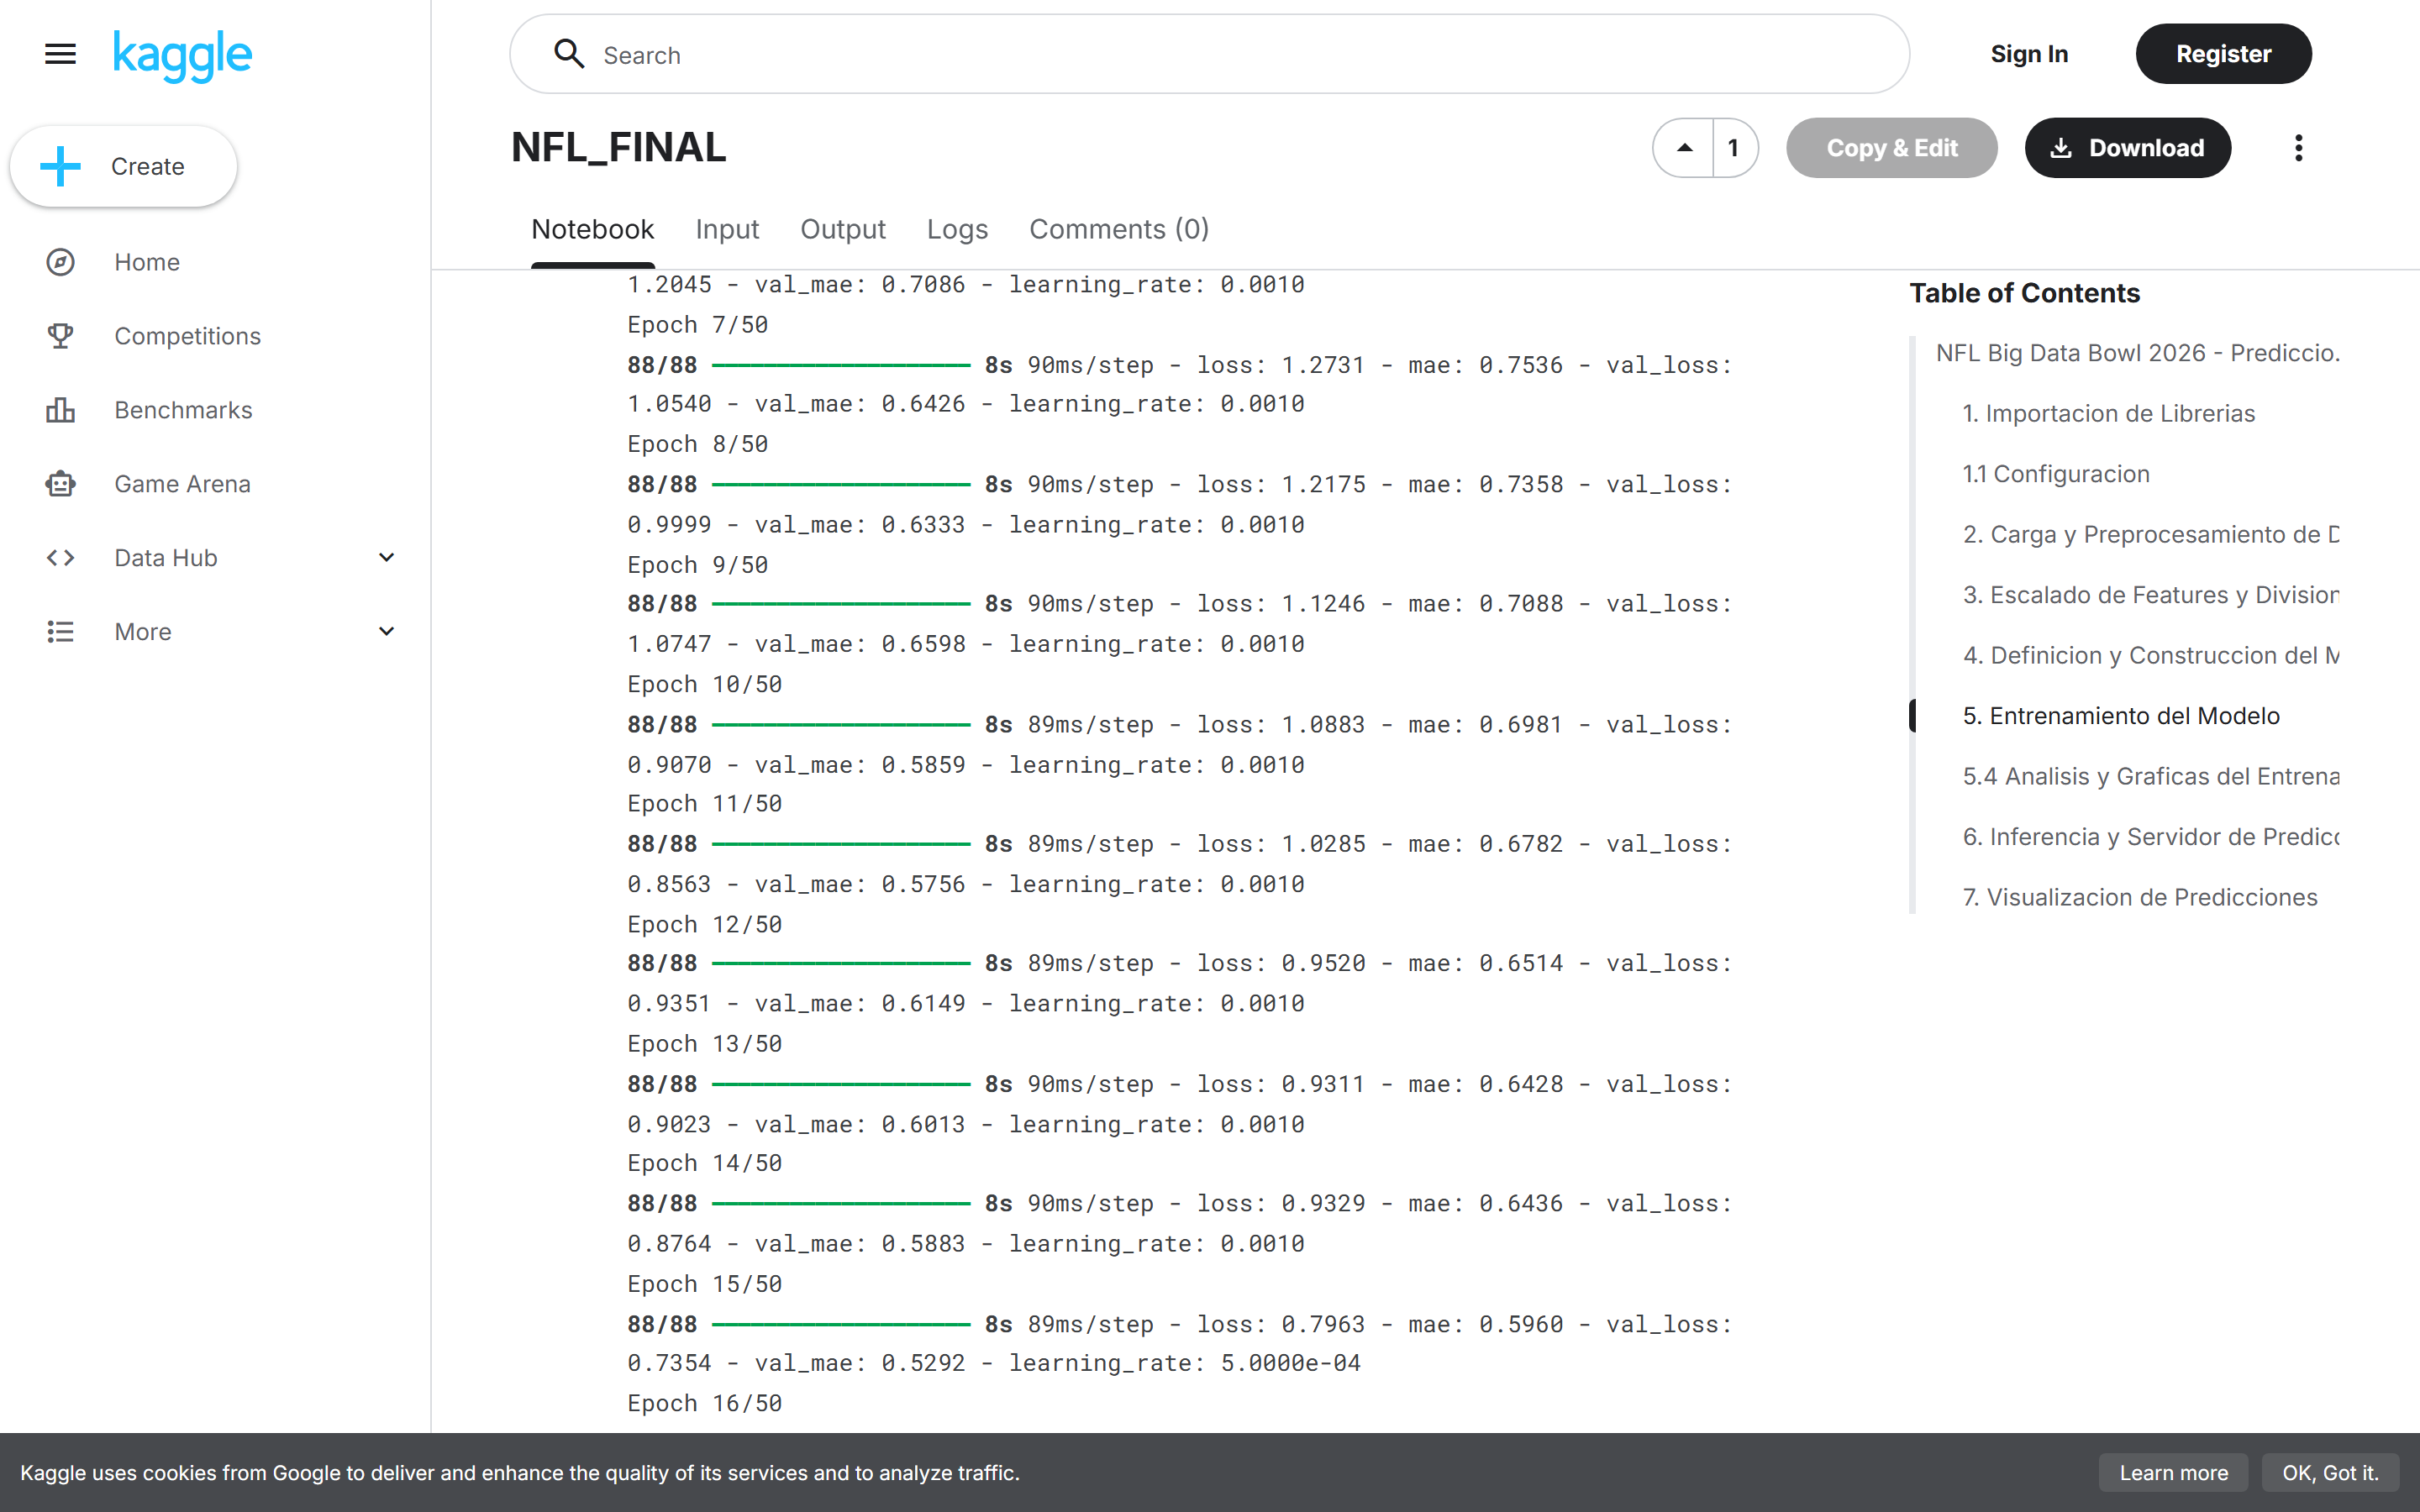The height and width of the screenshot is (1512, 2420).
Task: Click the Home compass icon
Action: point(60,262)
